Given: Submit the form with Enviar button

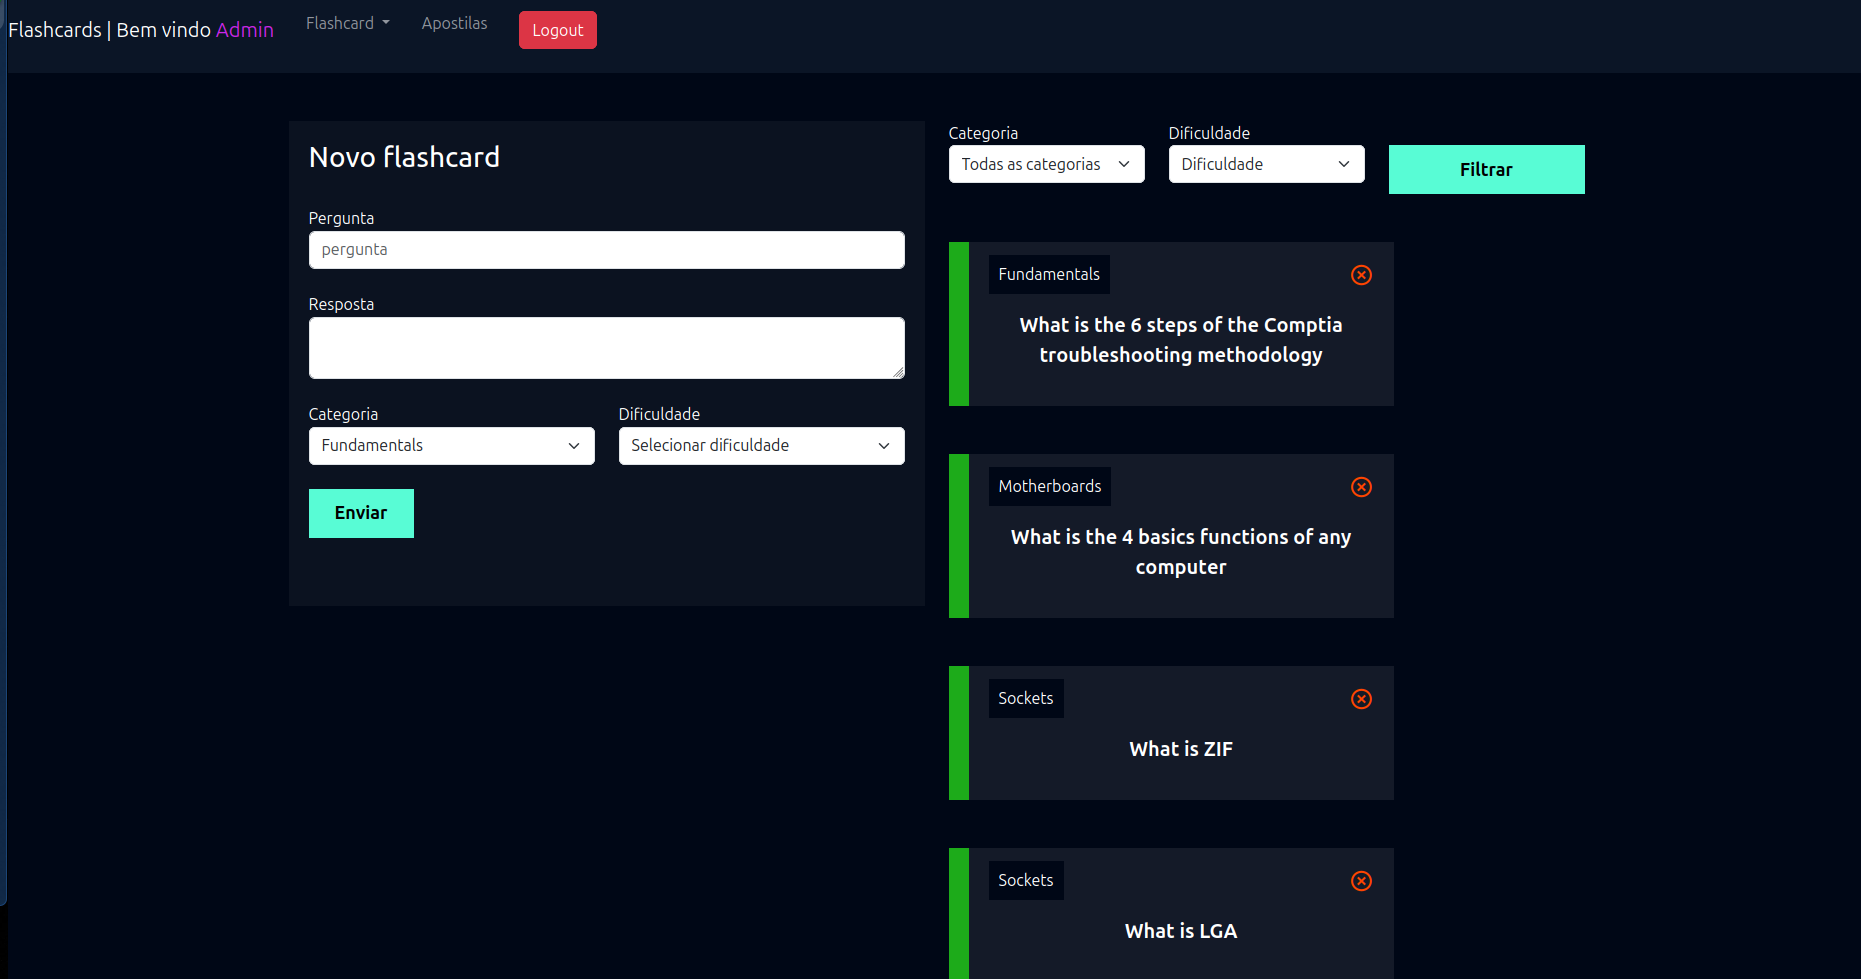Looking at the screenshot, I should coord(361,513).
